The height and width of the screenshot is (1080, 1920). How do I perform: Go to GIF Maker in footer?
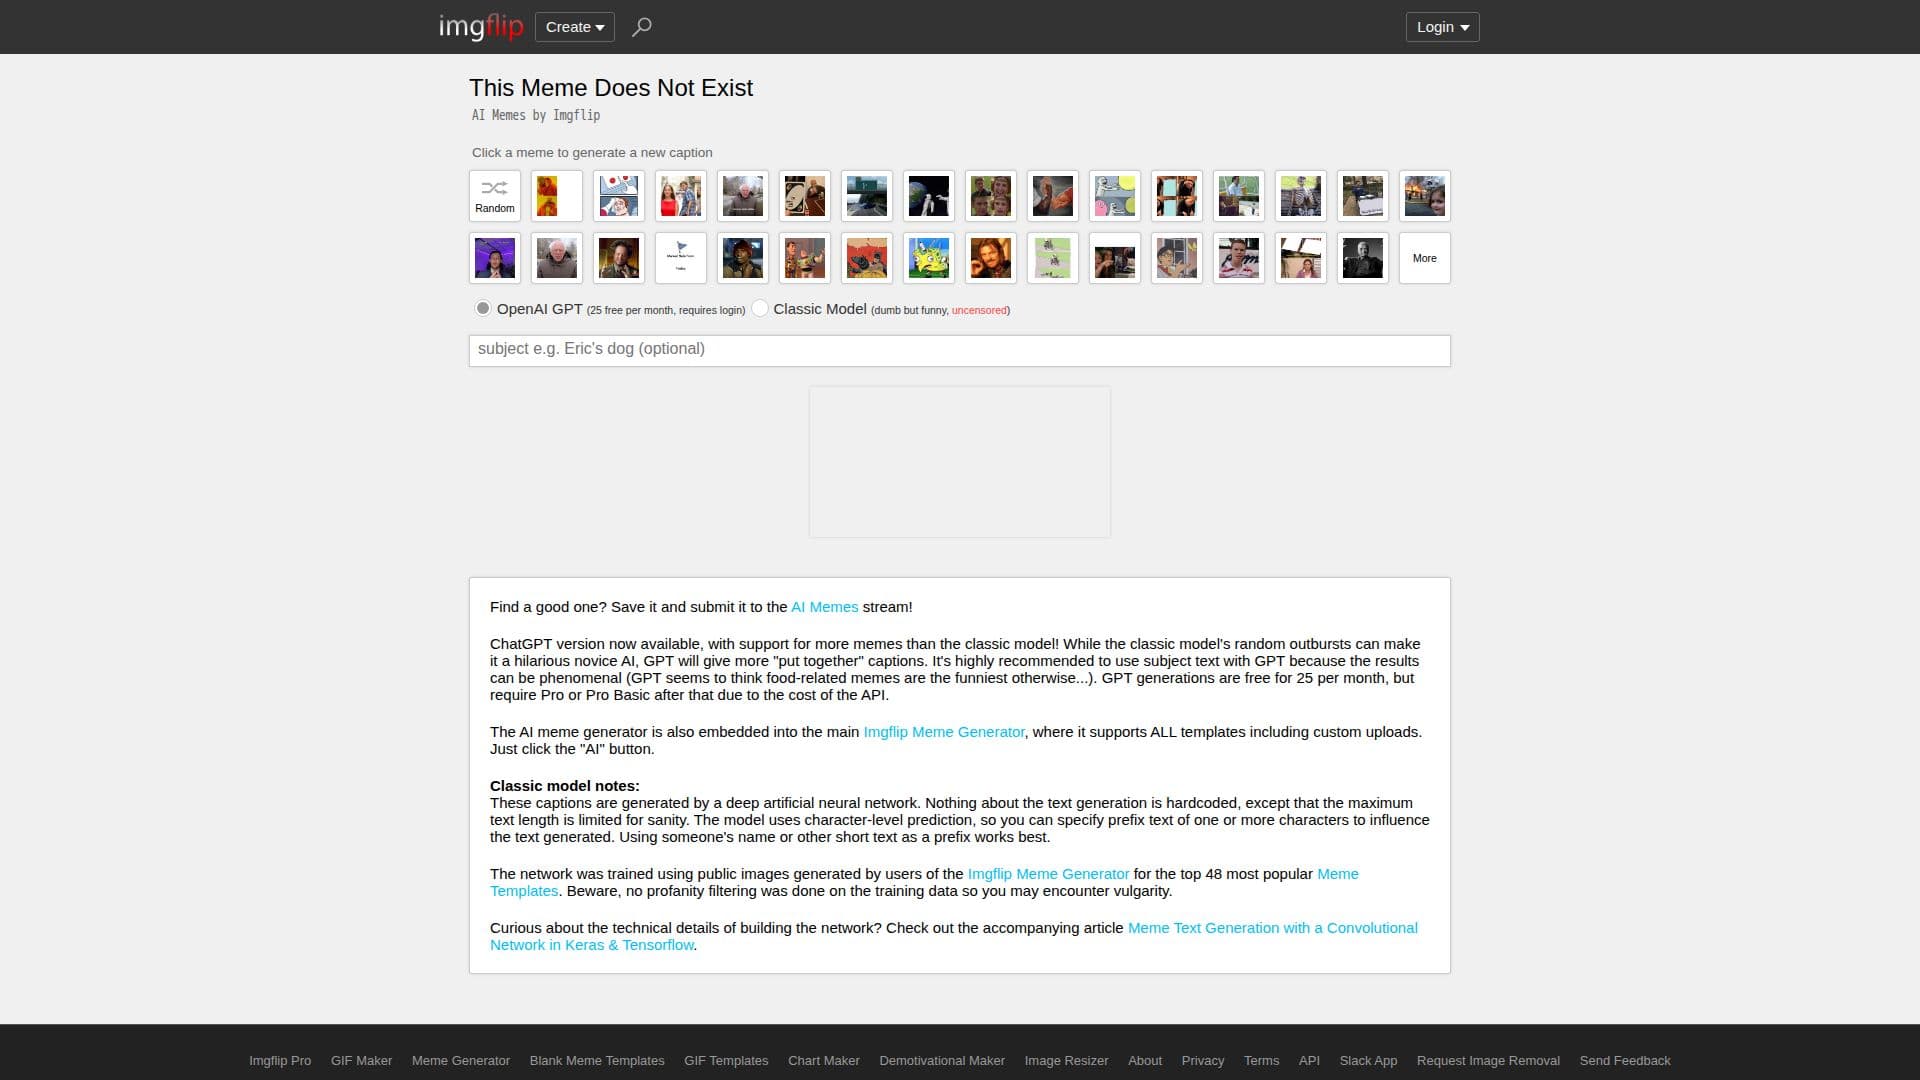click(x=361, y=1061)
